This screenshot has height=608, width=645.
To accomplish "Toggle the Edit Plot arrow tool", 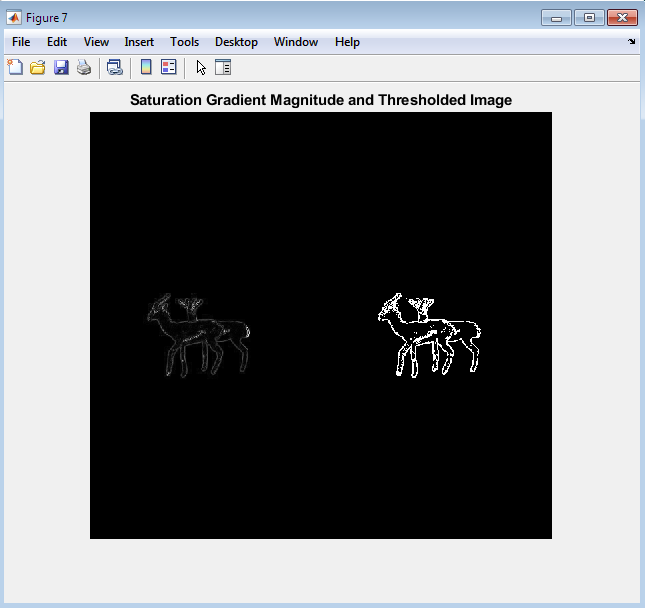I will click(x=201, y=68).
